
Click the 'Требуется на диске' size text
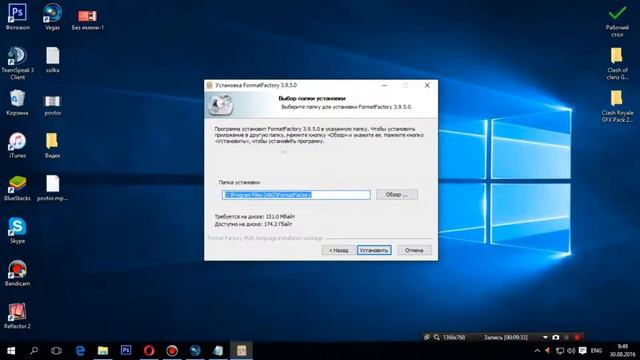255,217
